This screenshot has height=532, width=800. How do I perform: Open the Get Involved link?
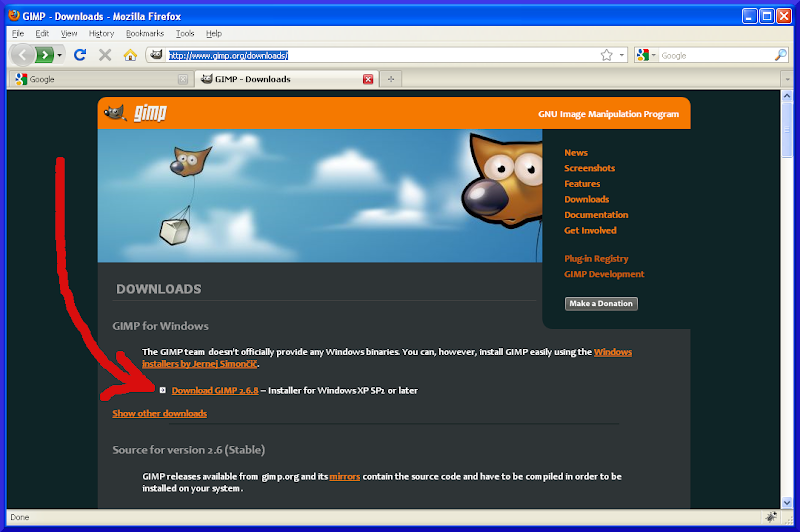[x=590, y=230]
